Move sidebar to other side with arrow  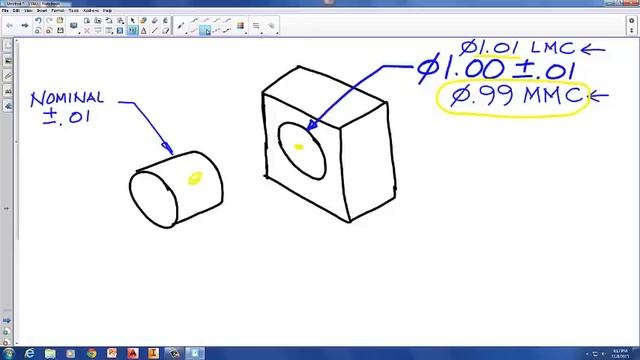[x=7, y=320]
